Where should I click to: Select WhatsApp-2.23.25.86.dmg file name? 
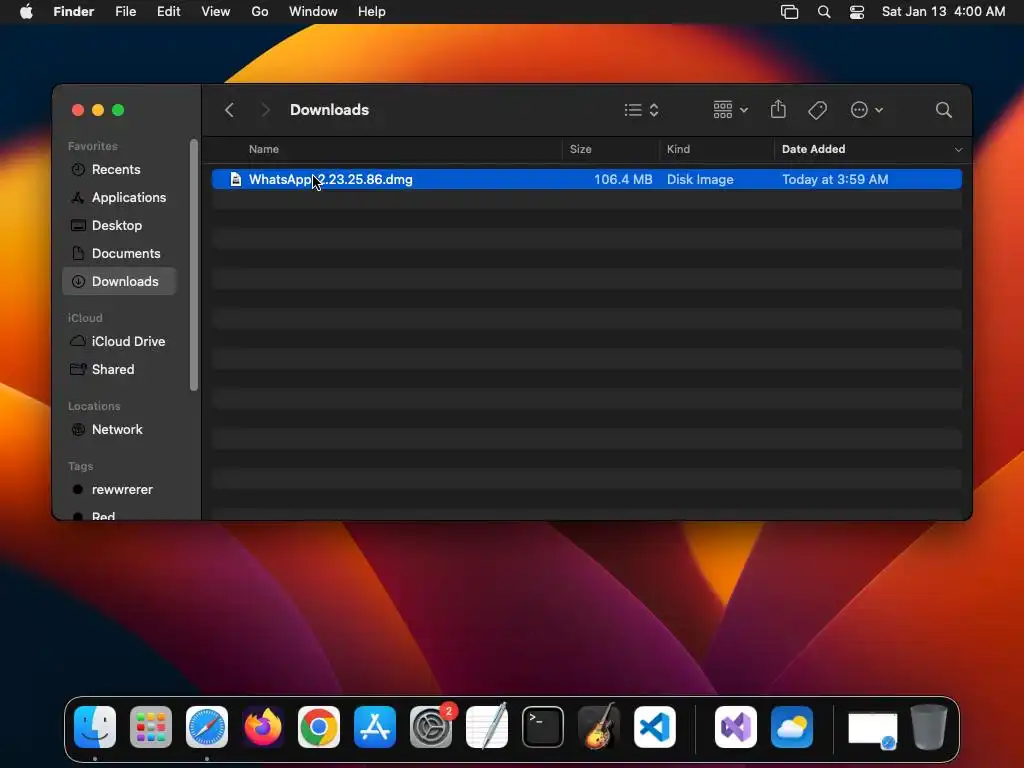tap(330, 179)
